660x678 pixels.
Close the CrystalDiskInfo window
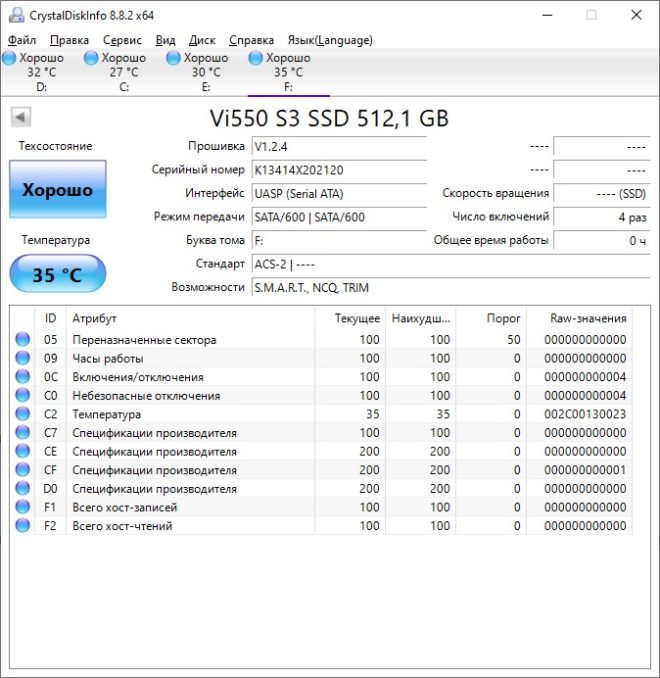636,15
